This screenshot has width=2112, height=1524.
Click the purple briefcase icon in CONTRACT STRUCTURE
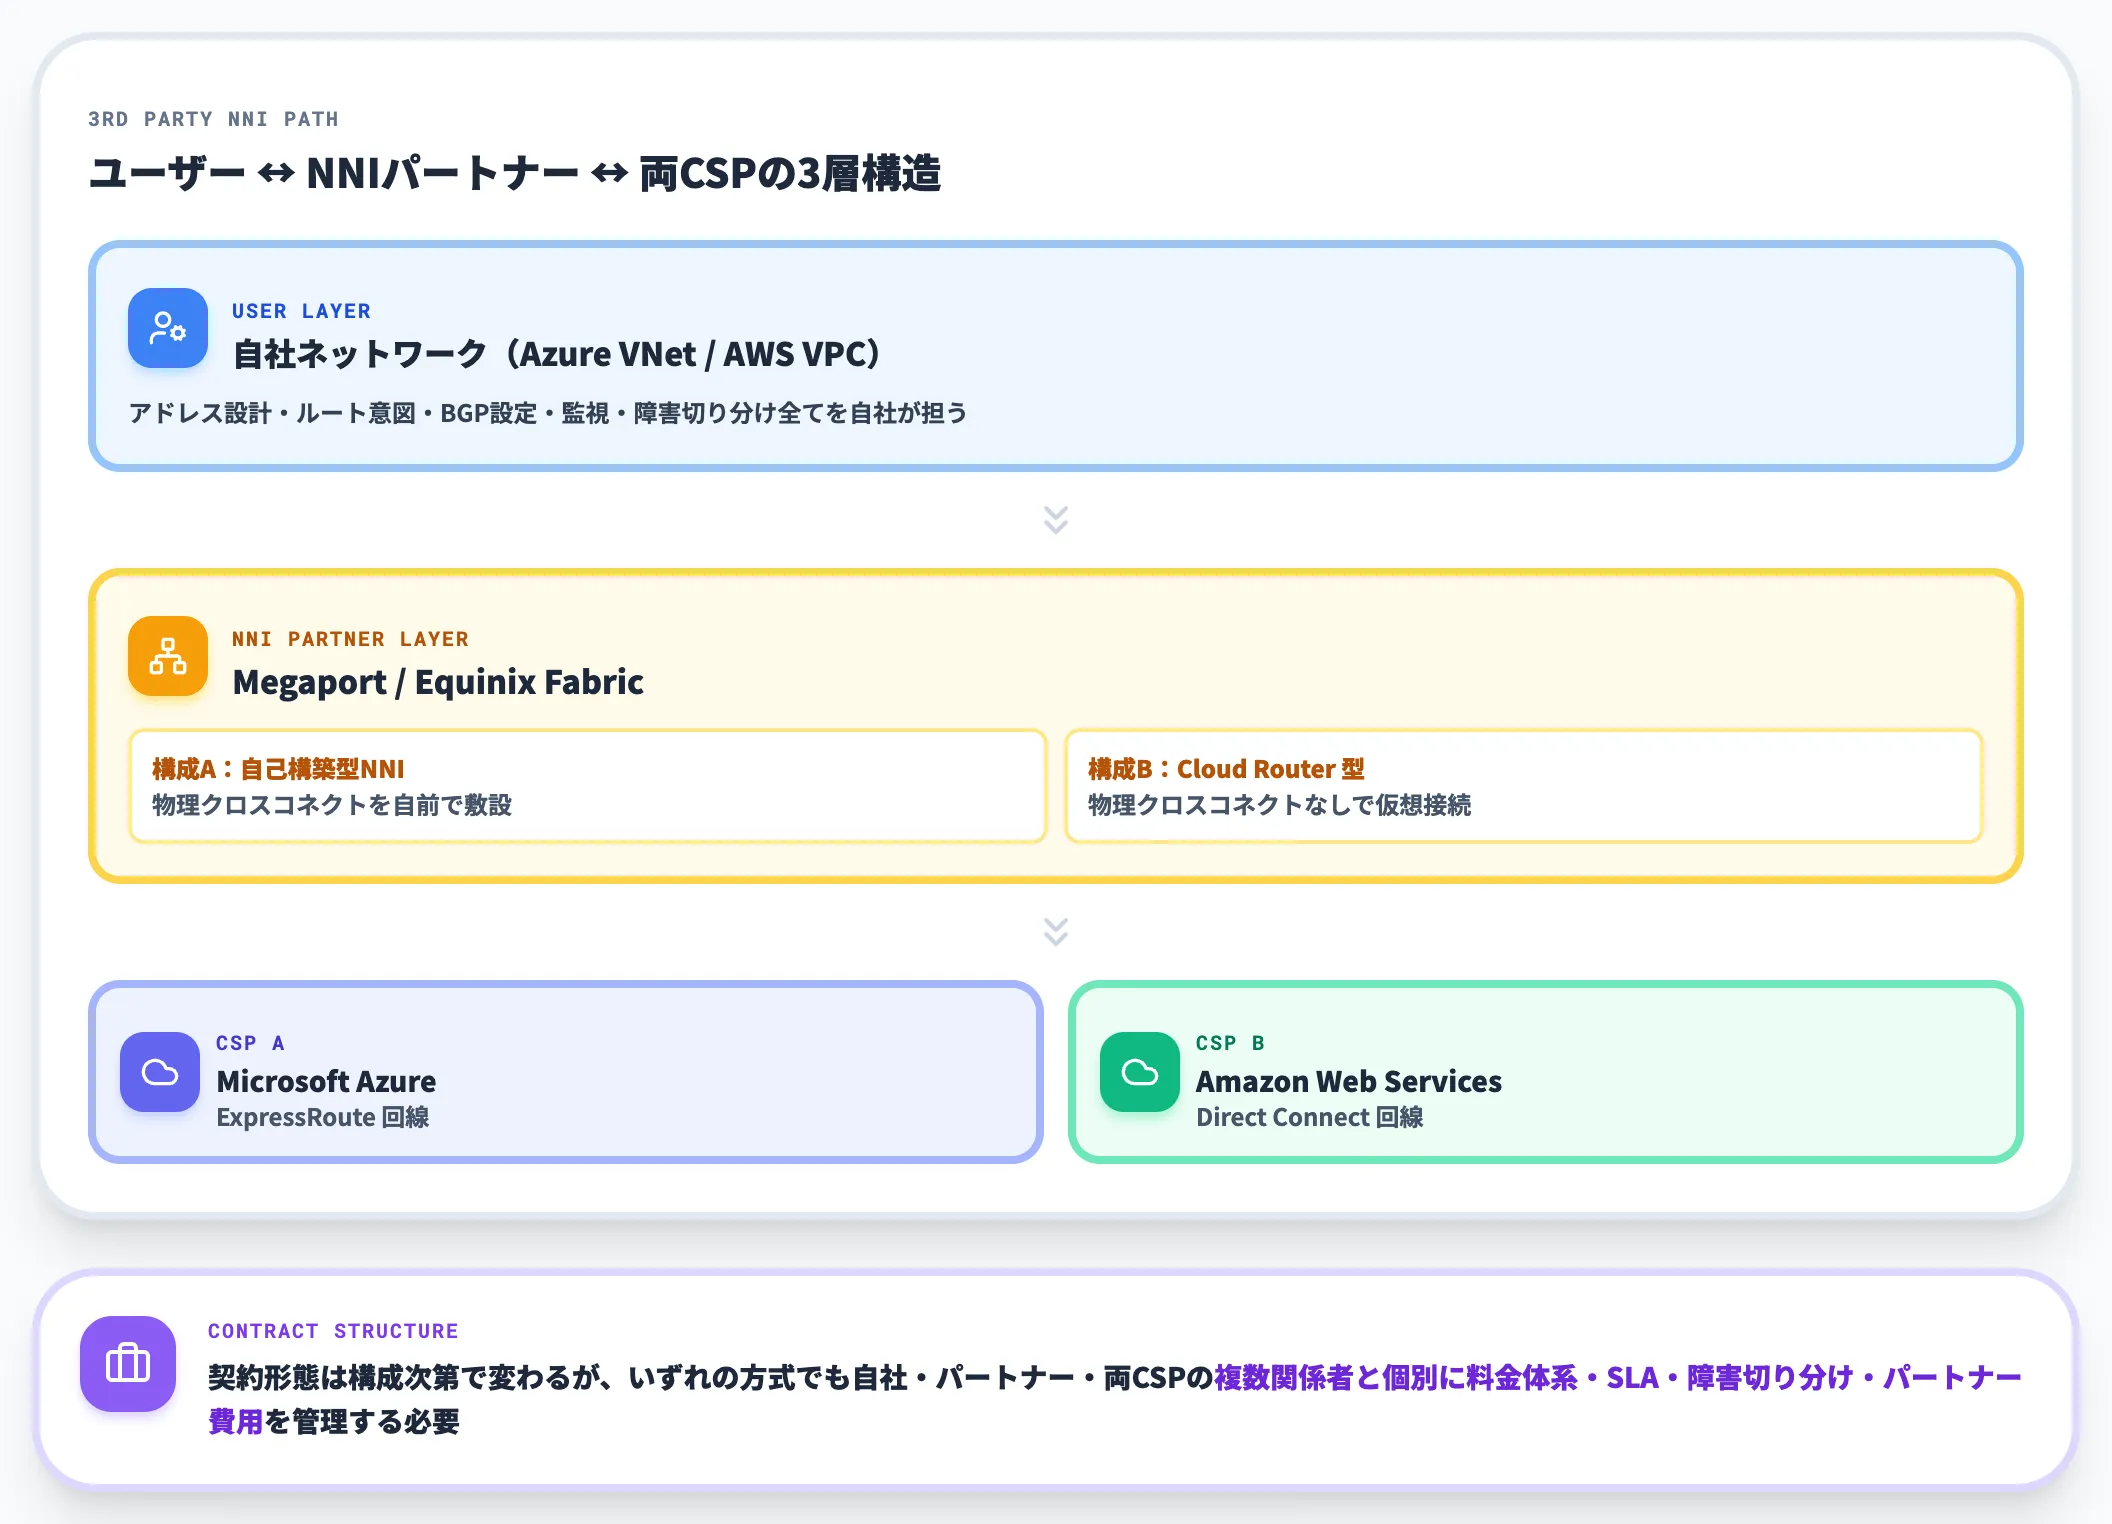point(128,1364)
